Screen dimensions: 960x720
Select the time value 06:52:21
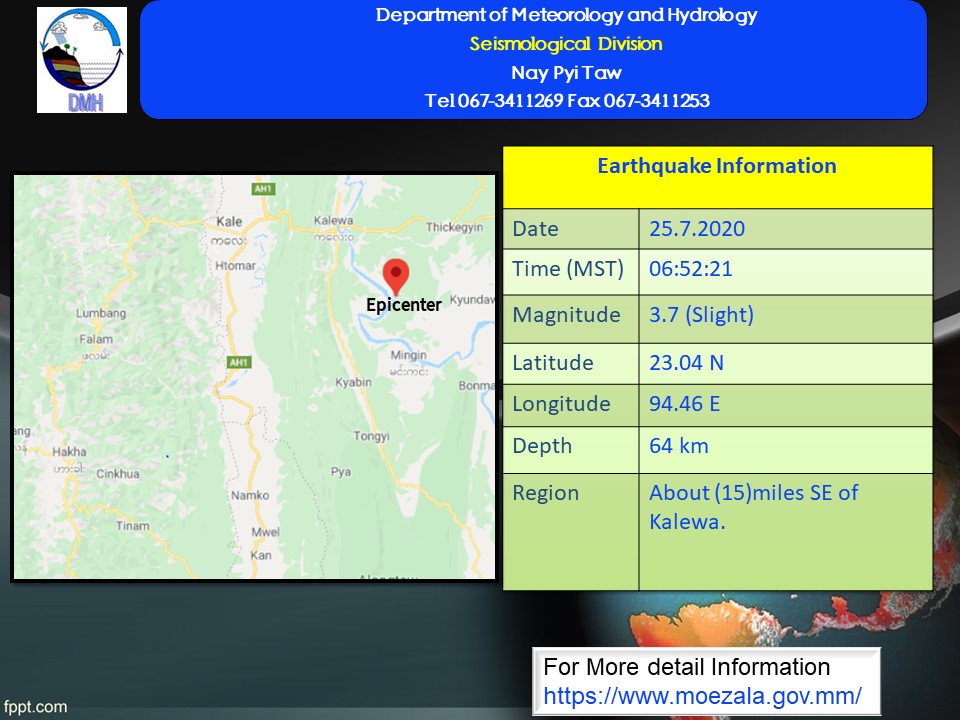click(x=691, y=269)
